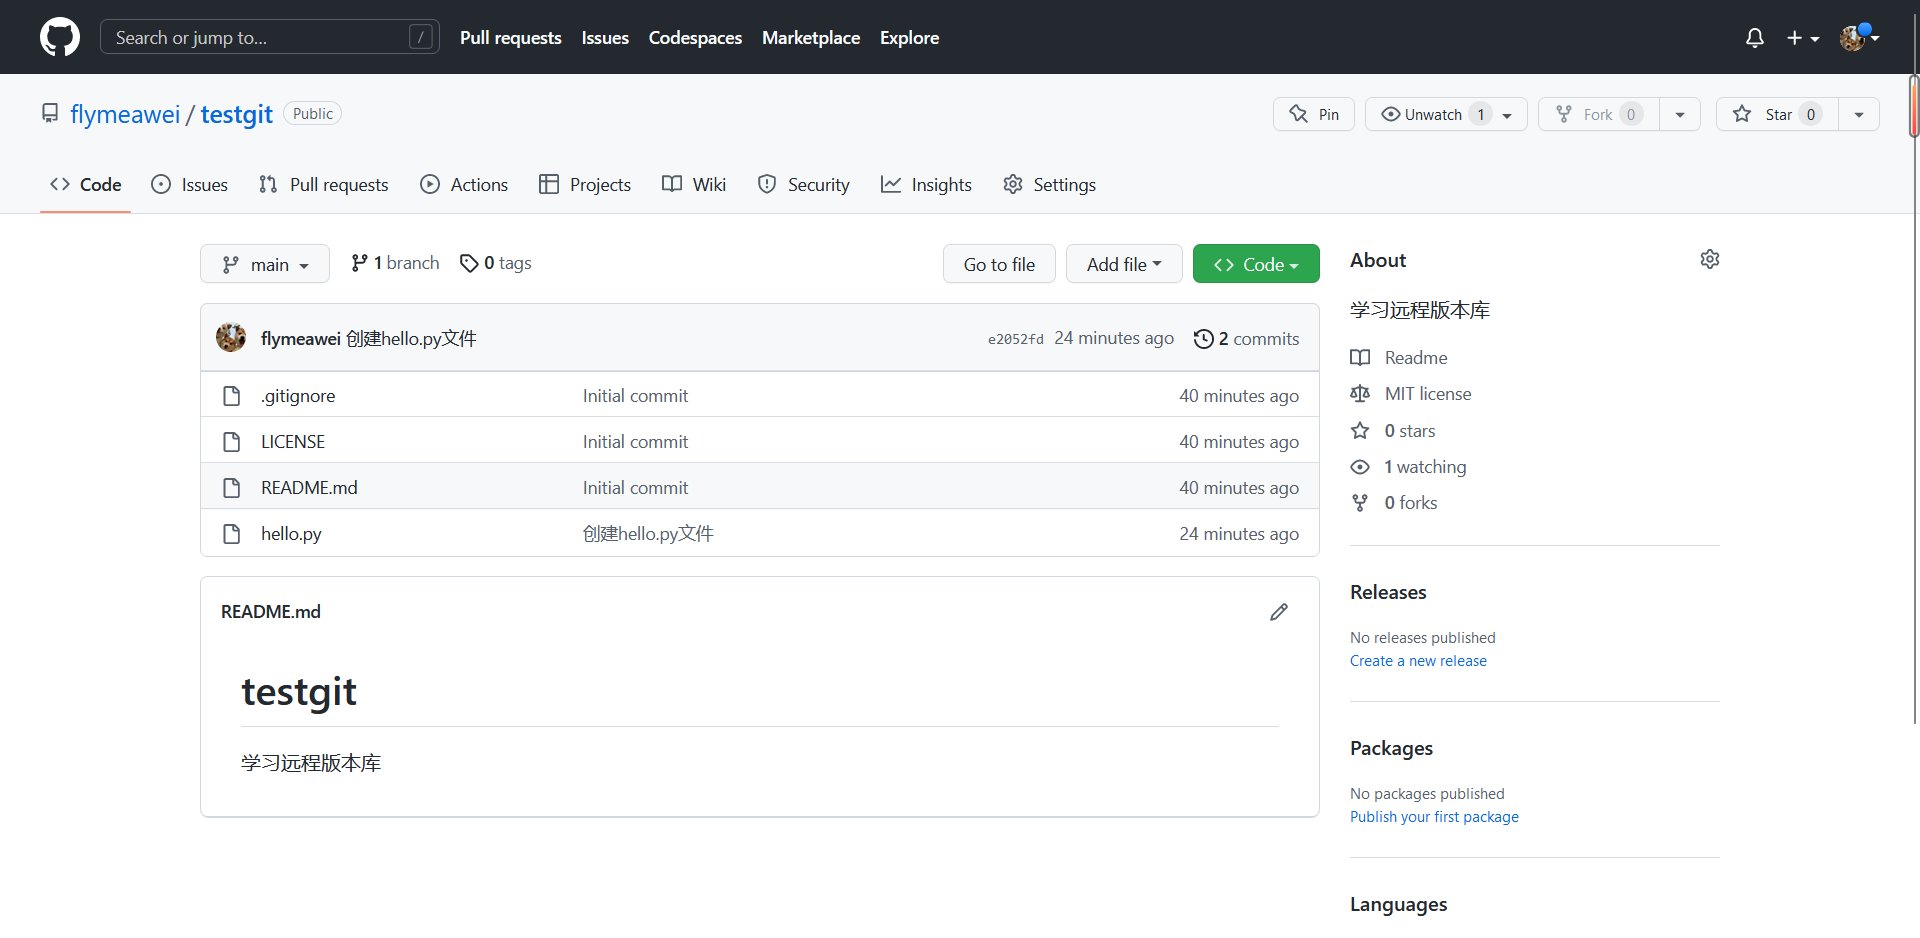Open Marketplace in the top nav
This screenshot has width=1920, height=938.
point(811,38)
